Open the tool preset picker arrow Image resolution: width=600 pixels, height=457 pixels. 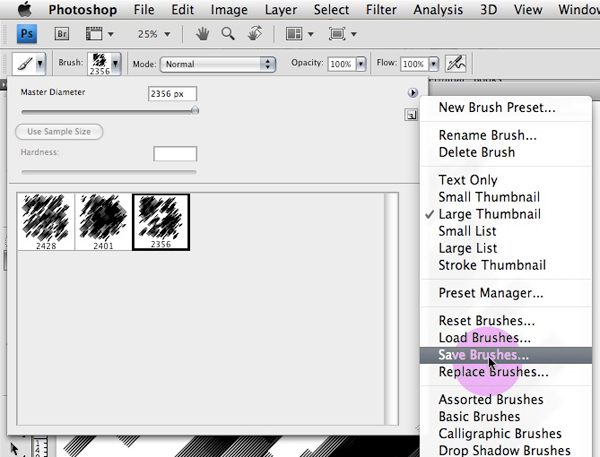(x=40, y=64)
